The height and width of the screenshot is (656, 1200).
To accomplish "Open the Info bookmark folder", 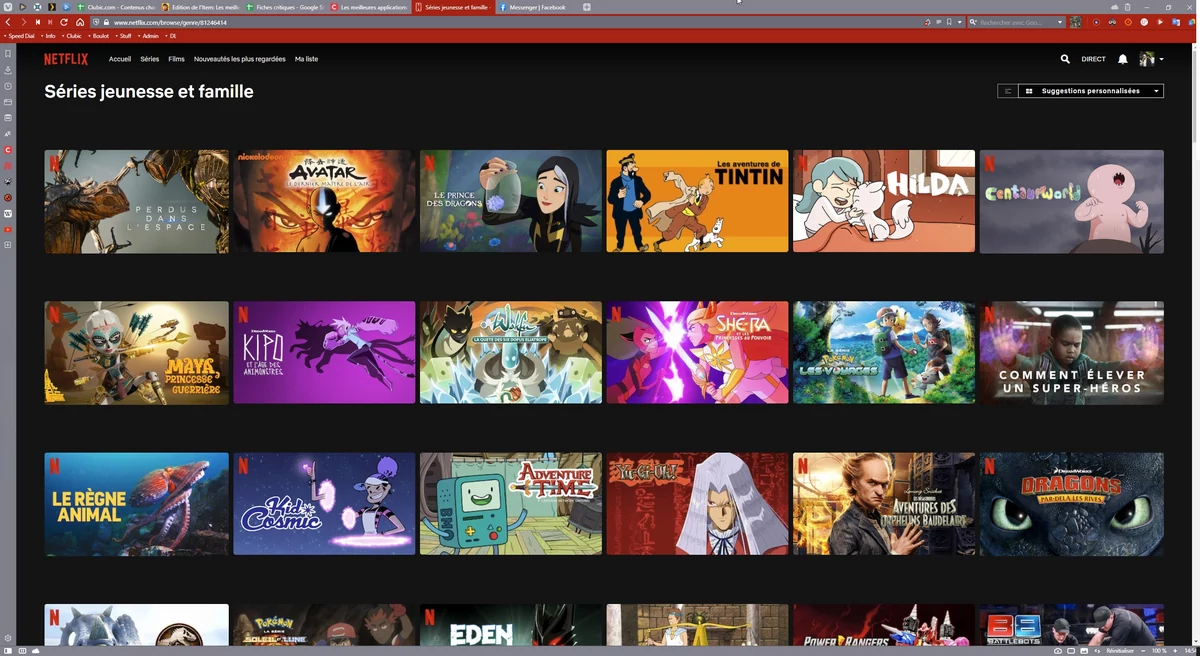I will click(x=49, y=36).
